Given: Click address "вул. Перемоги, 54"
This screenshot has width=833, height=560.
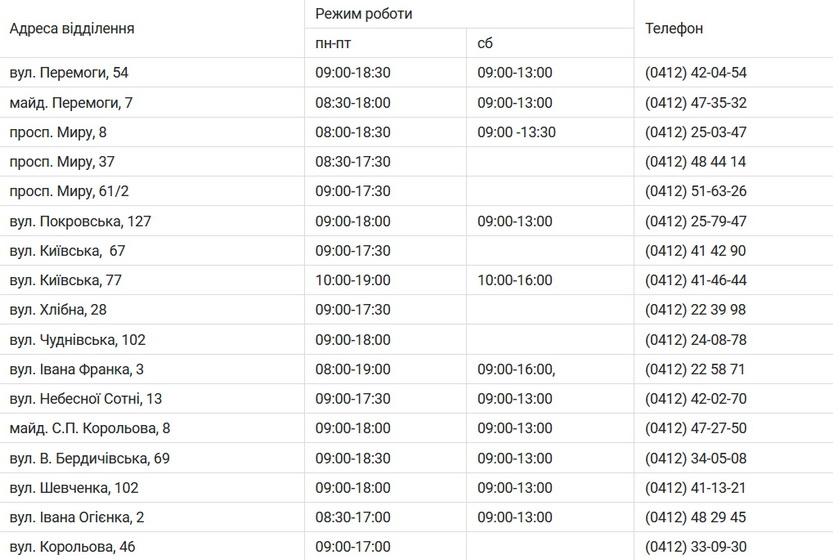Looking at the screenshot, I should point(69,72).
